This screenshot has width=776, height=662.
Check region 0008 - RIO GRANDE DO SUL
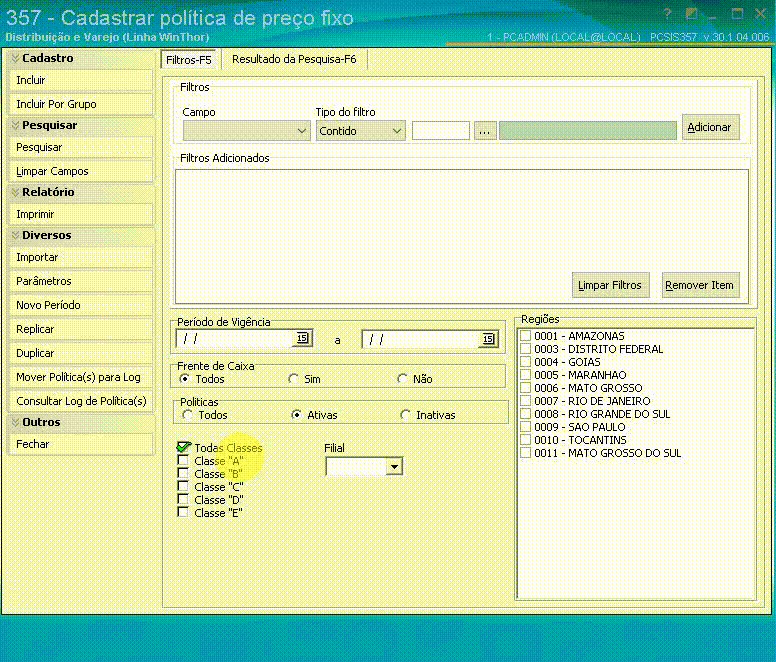(526, 414)
